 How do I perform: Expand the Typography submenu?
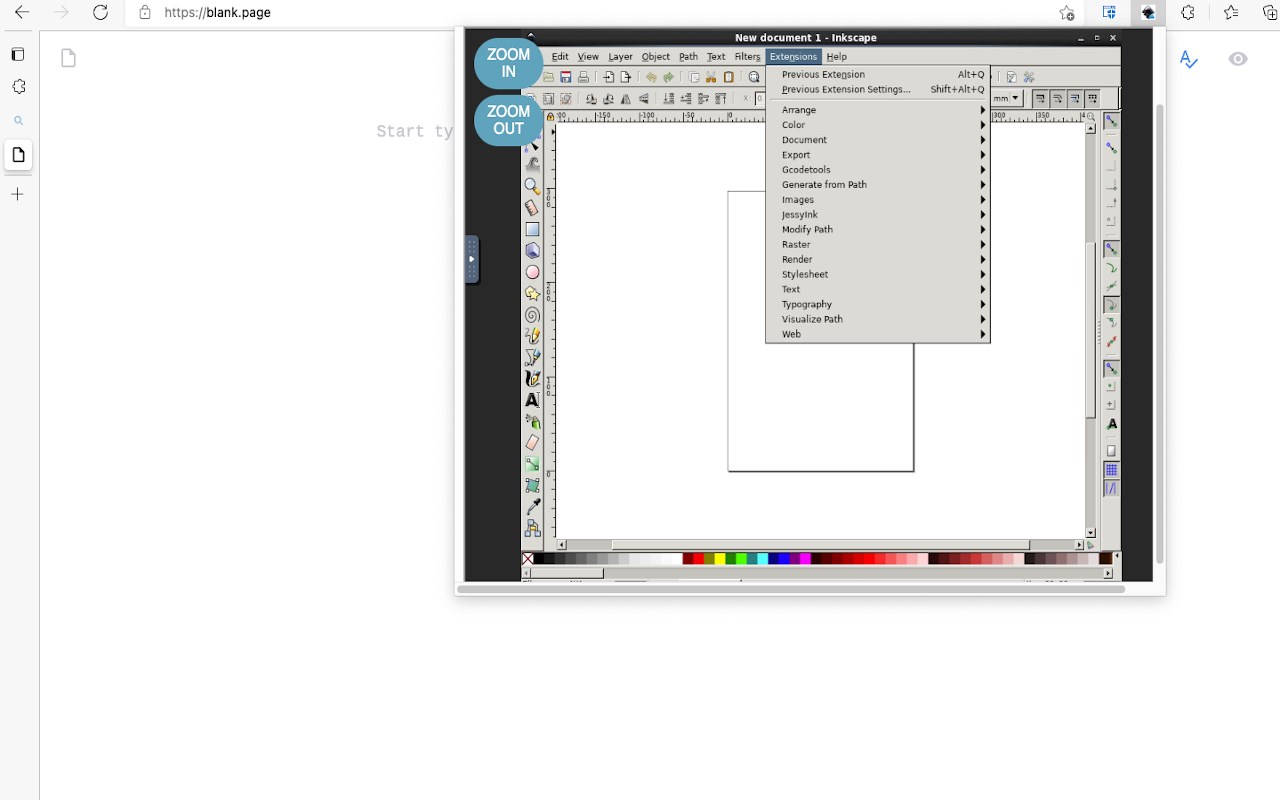(878, 304)
